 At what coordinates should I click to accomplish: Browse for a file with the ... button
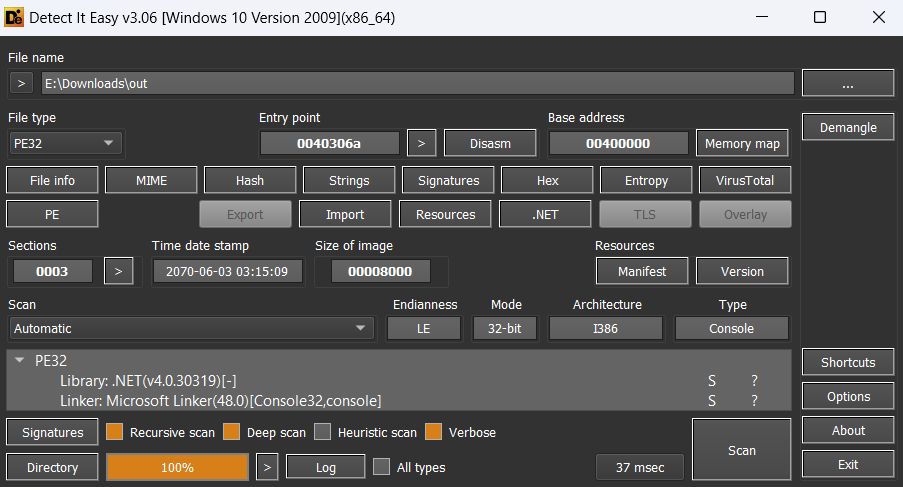[847, 84]
